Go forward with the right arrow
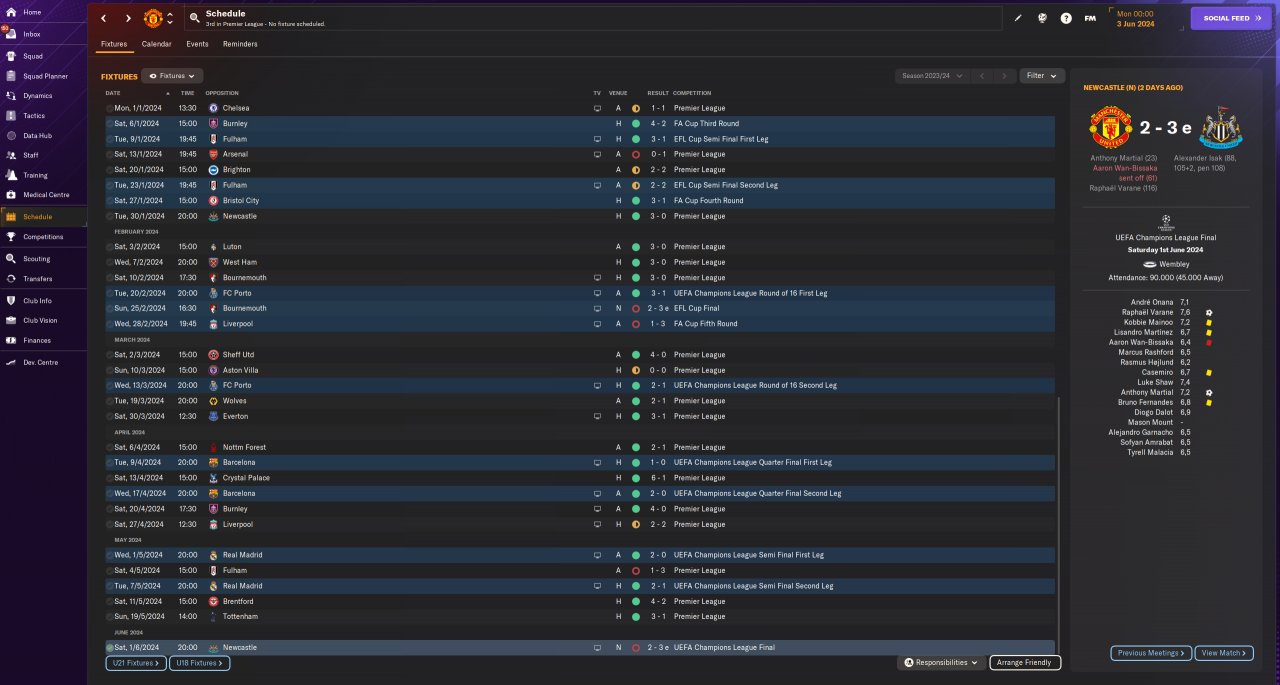Screen dimensions: 1280x685 (x=128, y=18)
